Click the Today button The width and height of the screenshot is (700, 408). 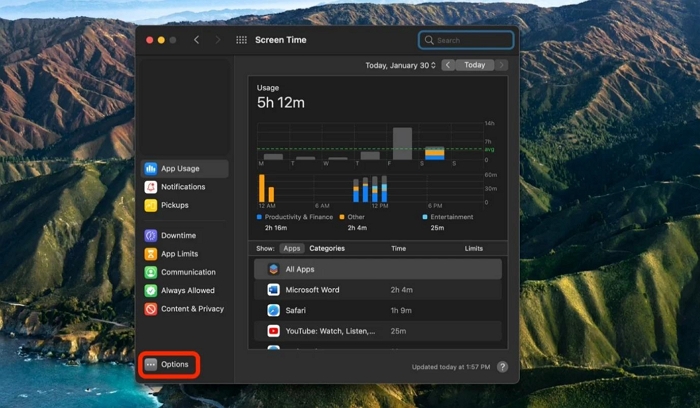click(x=475, y=65)
